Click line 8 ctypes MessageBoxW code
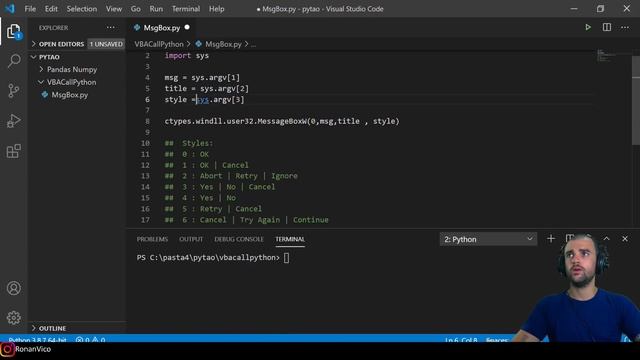Image resolution: width=640 pixels, height=360 pixels. 282,121
